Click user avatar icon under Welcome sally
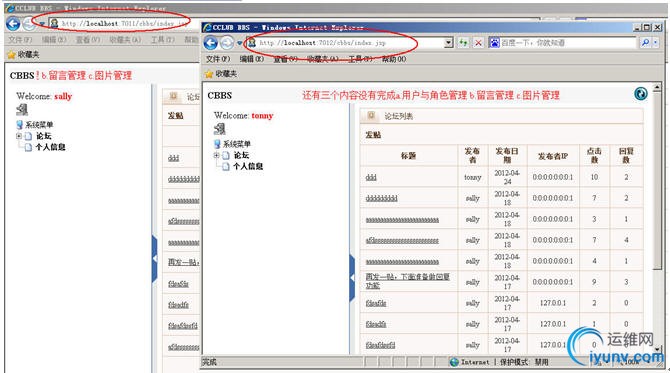 [x=22, y=109]
